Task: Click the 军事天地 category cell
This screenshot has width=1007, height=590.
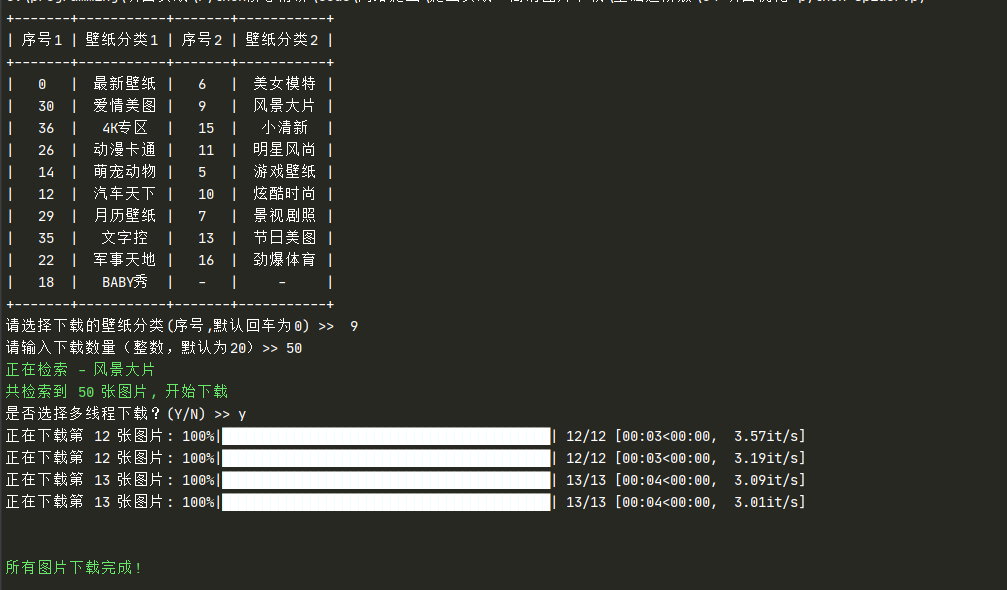Action: tap(125, 259)
